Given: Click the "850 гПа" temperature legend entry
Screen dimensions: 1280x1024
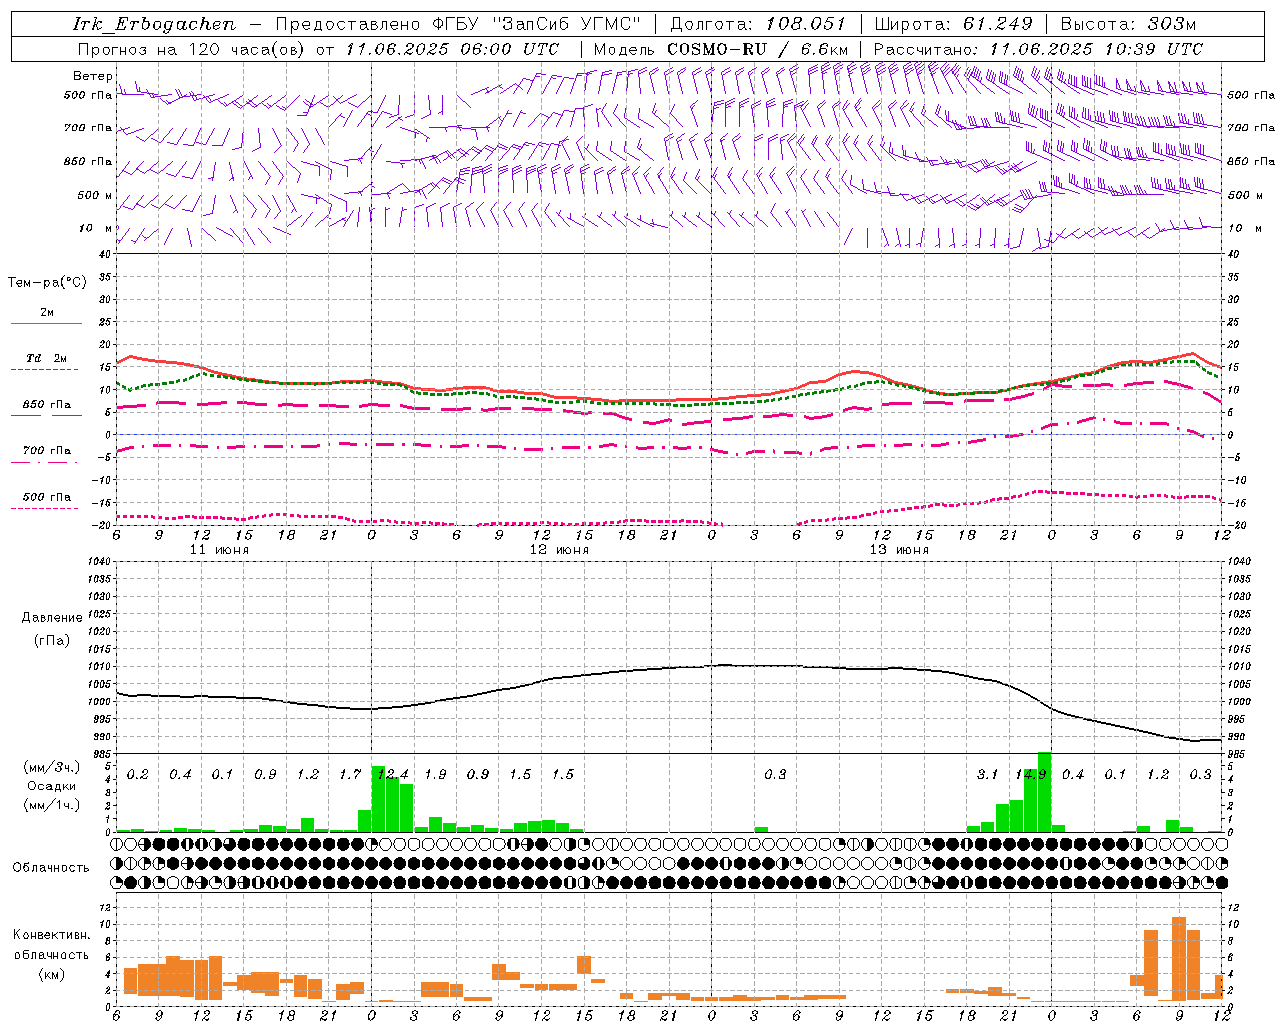Looking at the screenshot, I should tap(47, 405).
